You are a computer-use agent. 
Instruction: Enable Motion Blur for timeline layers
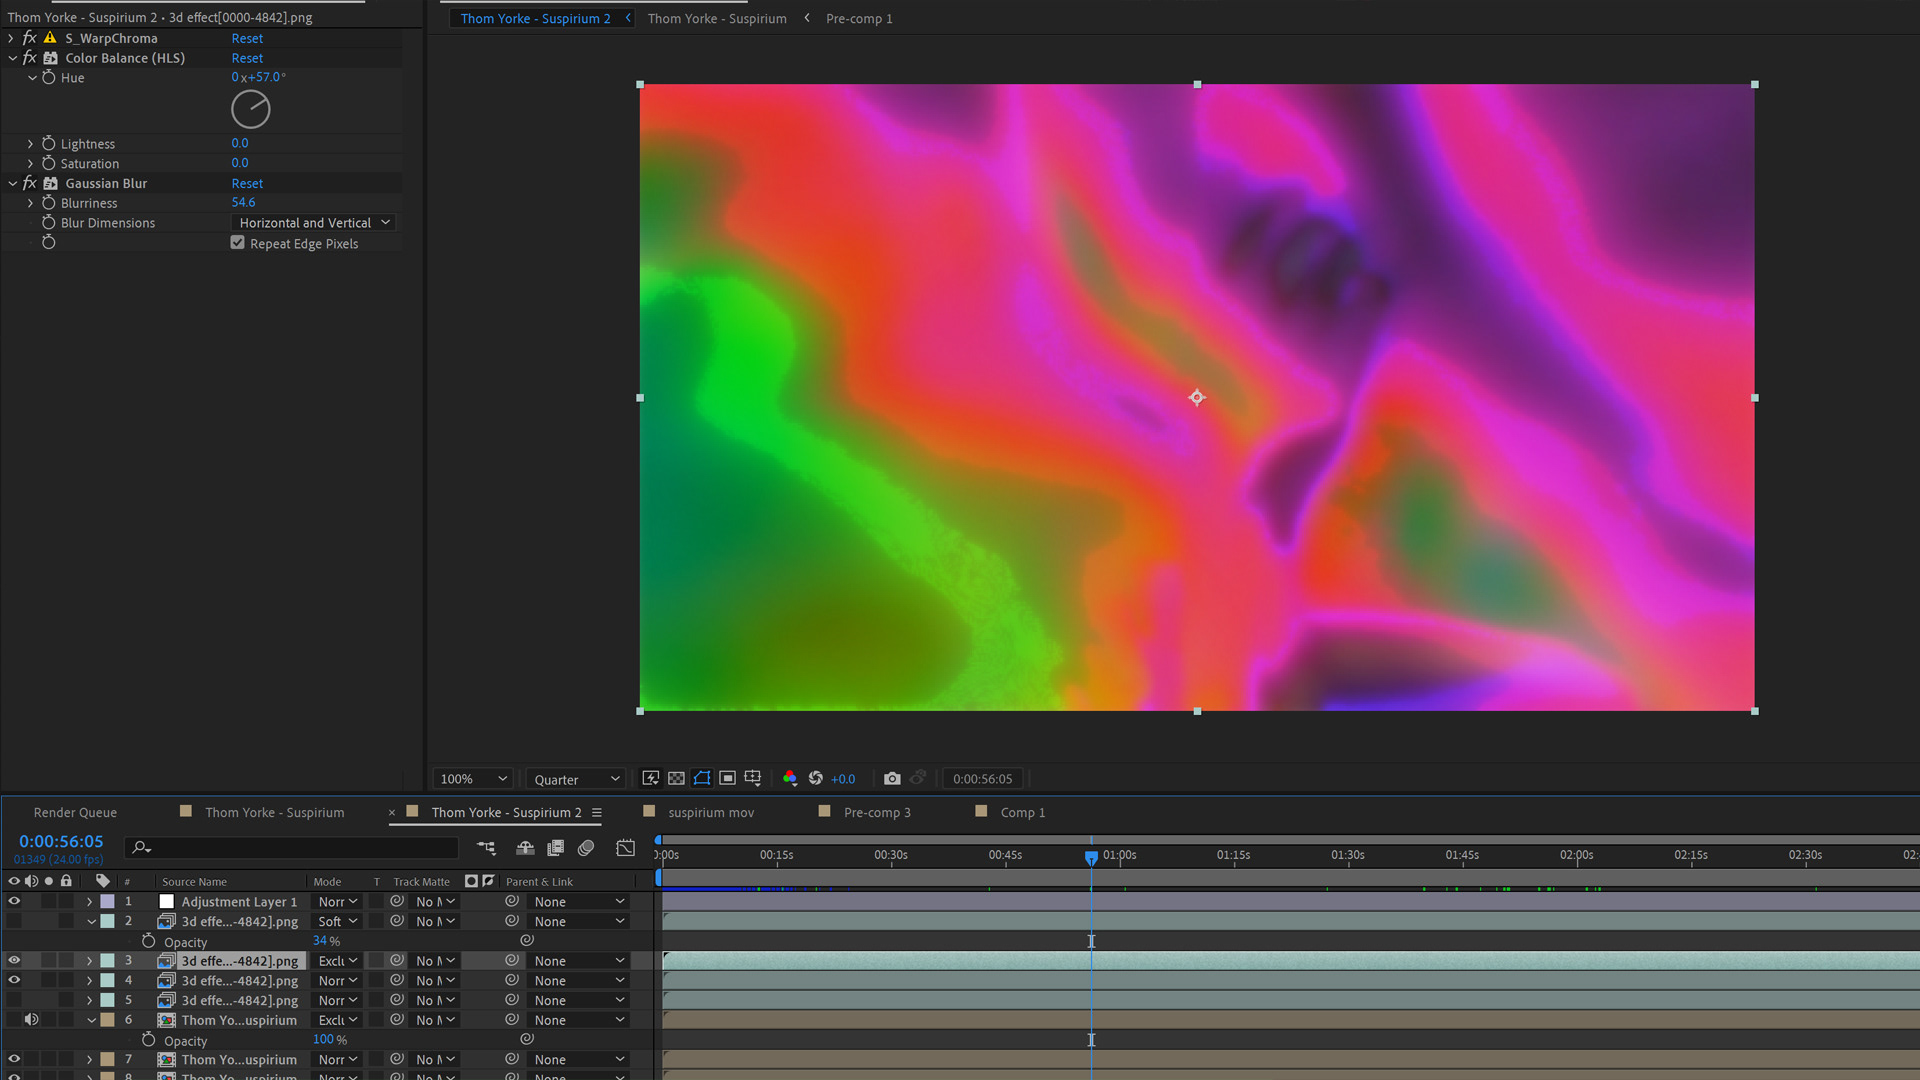587,848
